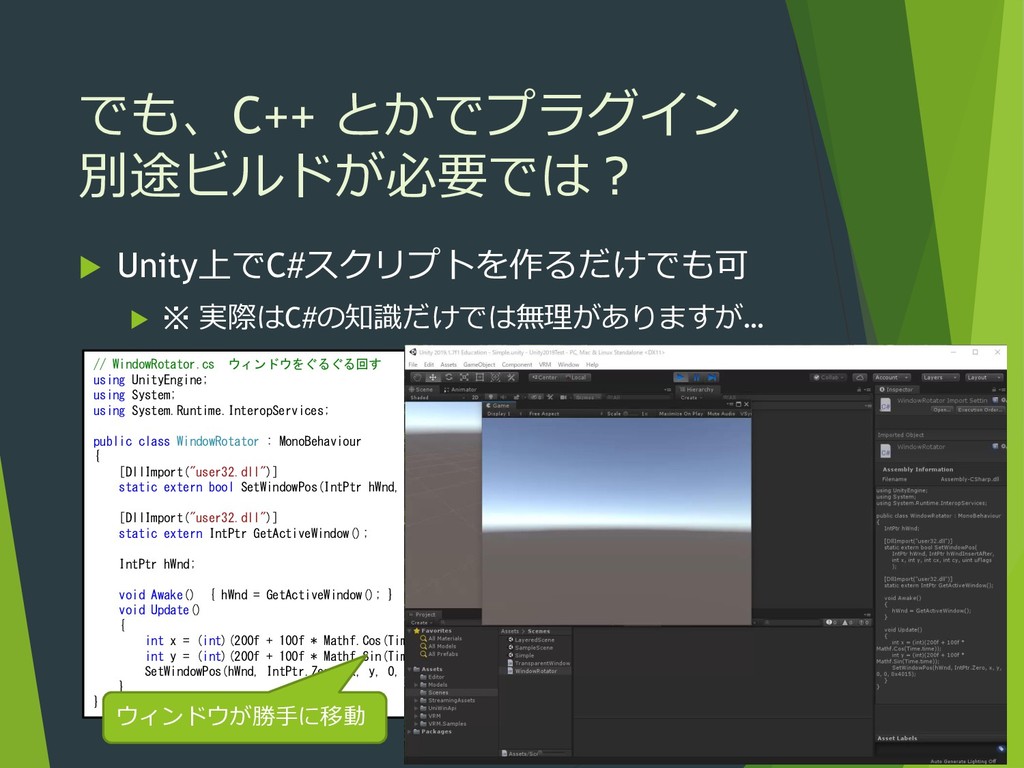The image size is (1024, 768).
Task: Click the Hierarchy search field
Action: [x=793, y=397]
